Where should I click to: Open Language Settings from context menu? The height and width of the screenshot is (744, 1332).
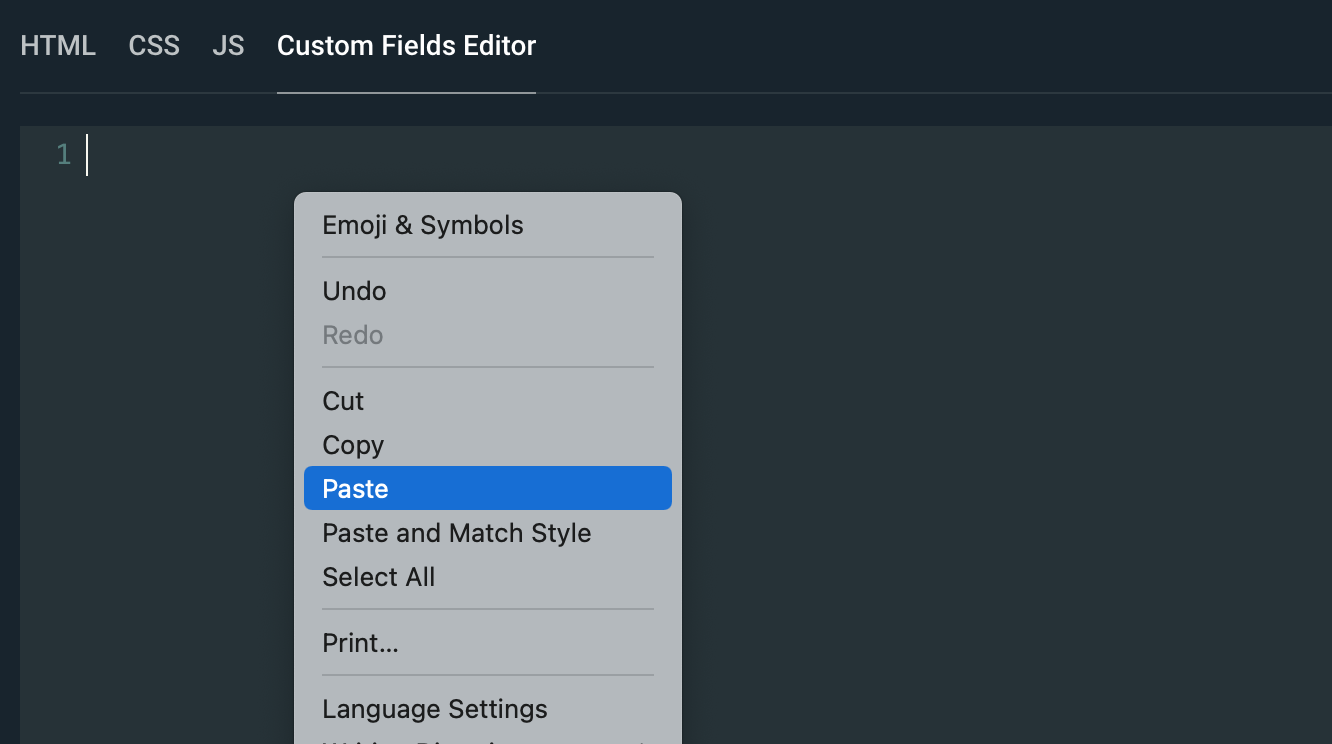[435, 709]
